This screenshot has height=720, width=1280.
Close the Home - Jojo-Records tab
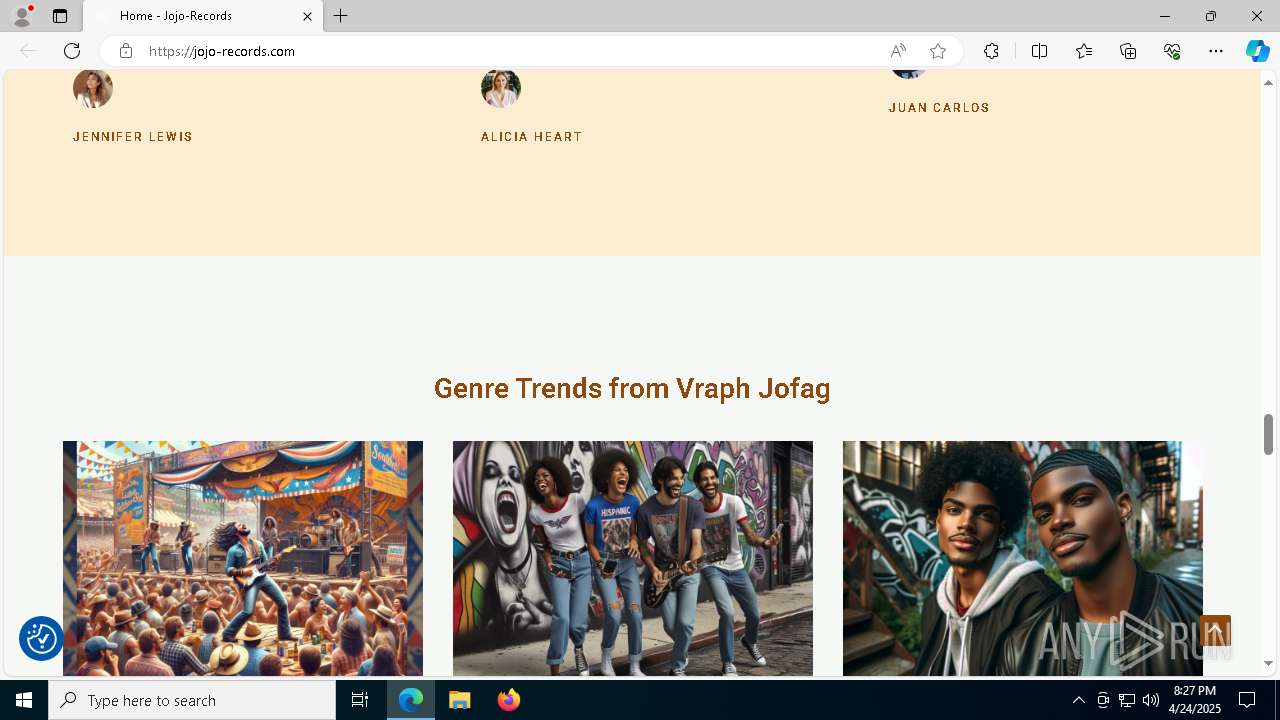coord(307,16)
